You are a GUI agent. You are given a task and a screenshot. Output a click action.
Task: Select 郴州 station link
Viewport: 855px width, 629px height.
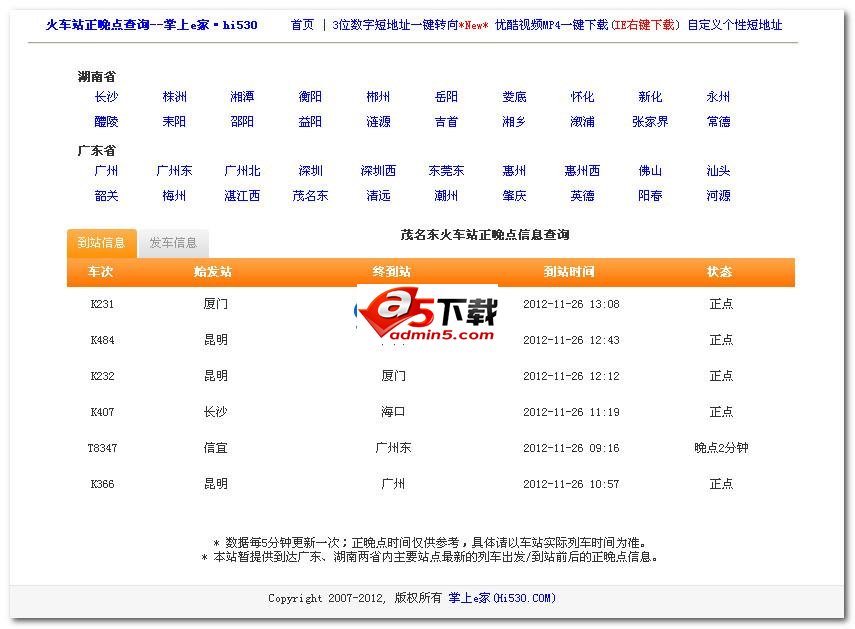point(378,96)
